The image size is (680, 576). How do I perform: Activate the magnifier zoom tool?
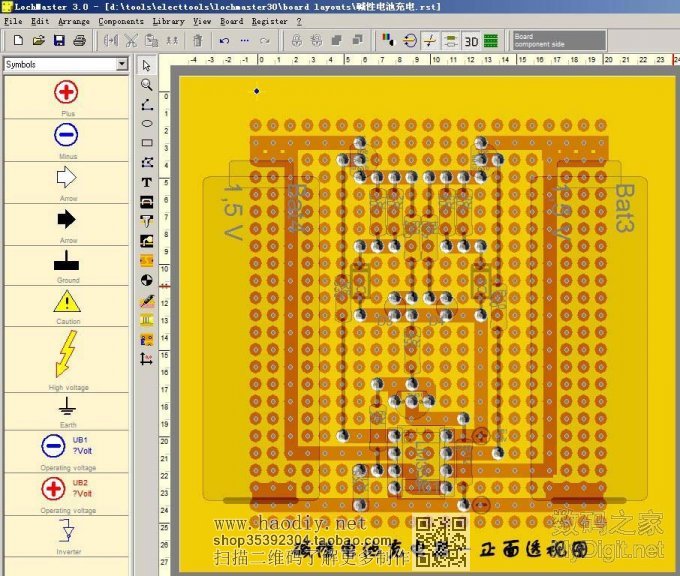147,85
